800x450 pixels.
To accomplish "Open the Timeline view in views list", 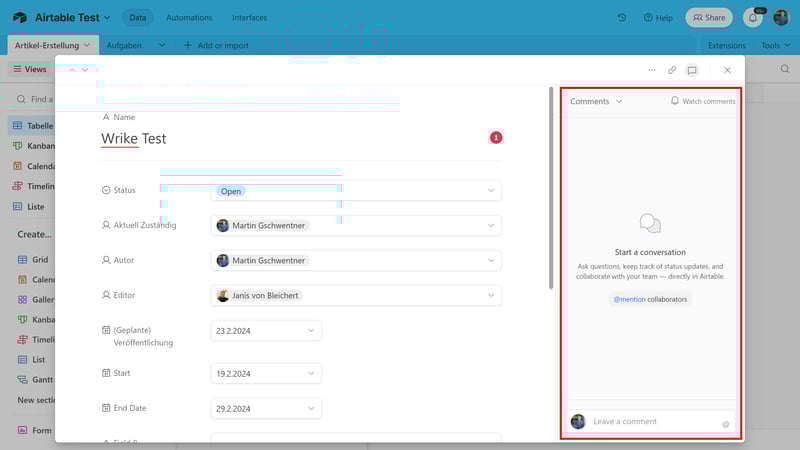I will [x=34, y=186].
